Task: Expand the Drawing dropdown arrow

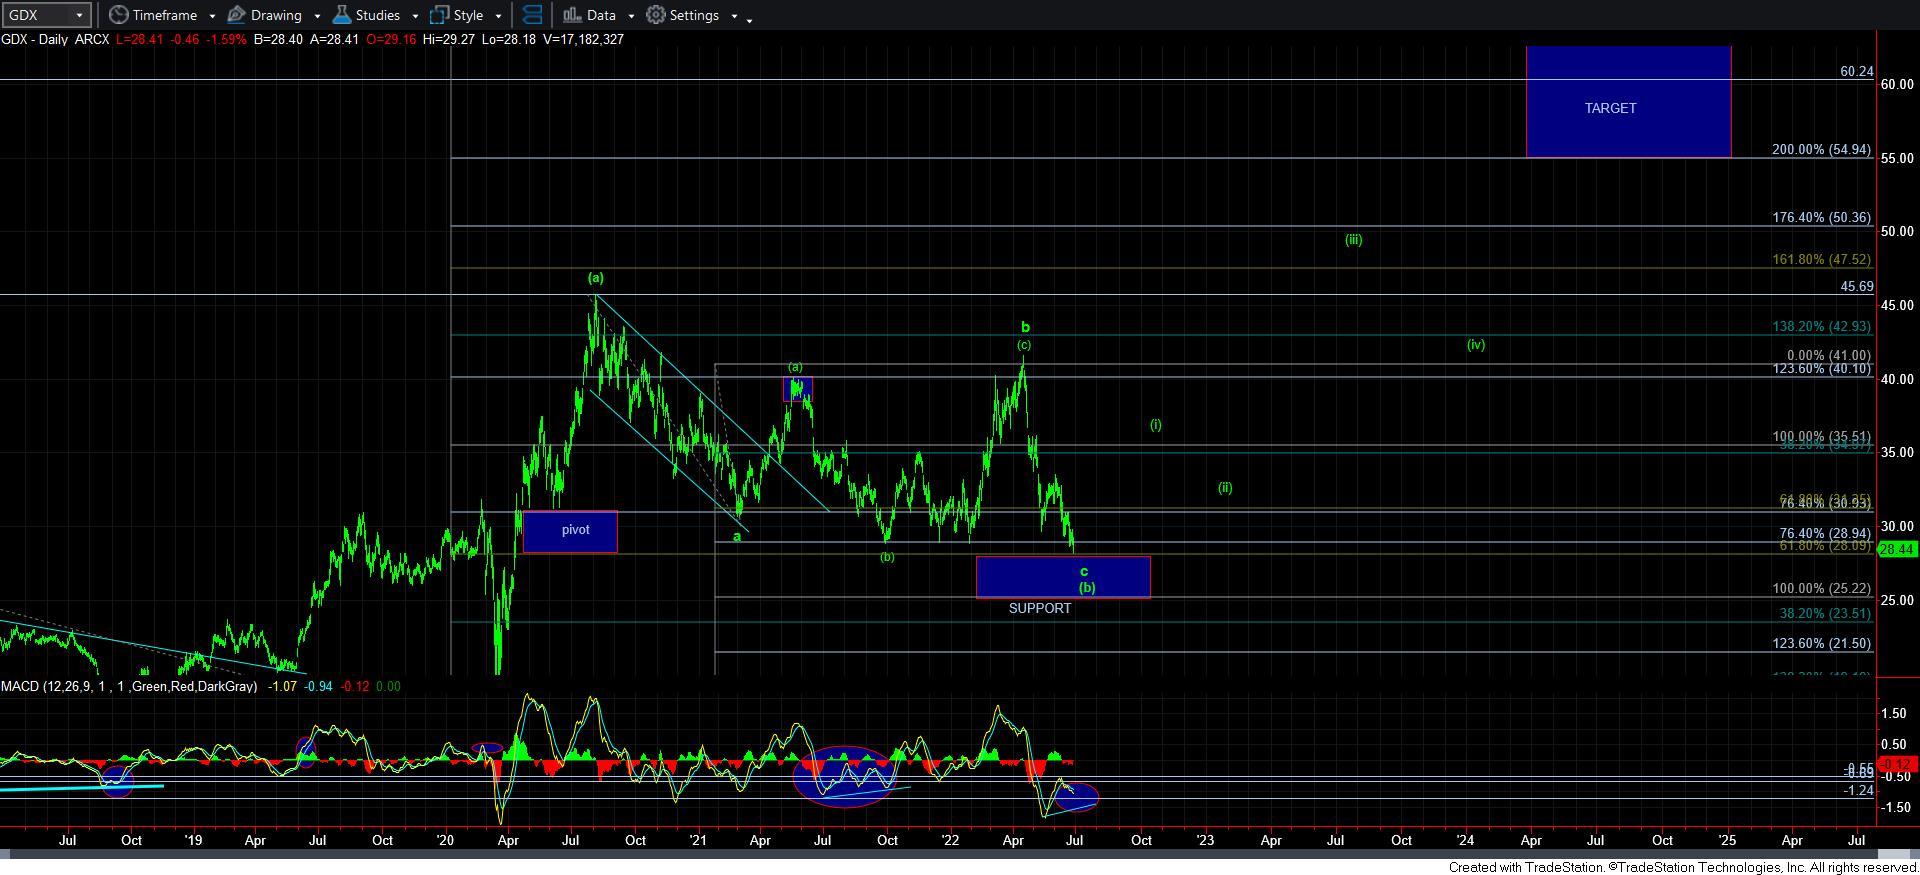Action: (x=317, y=16)
